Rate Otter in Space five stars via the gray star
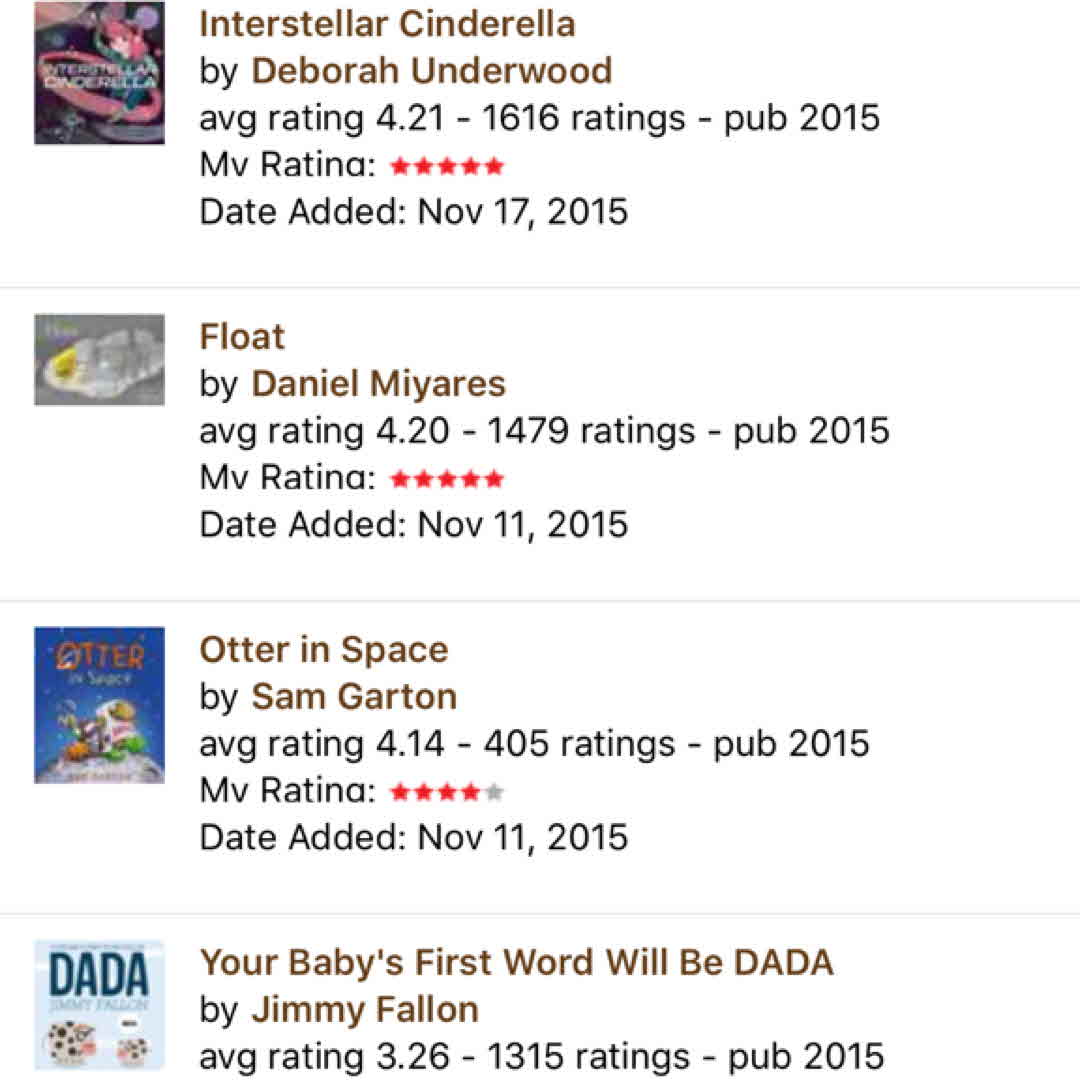The image size is (1080, 1080). (494, 793)
